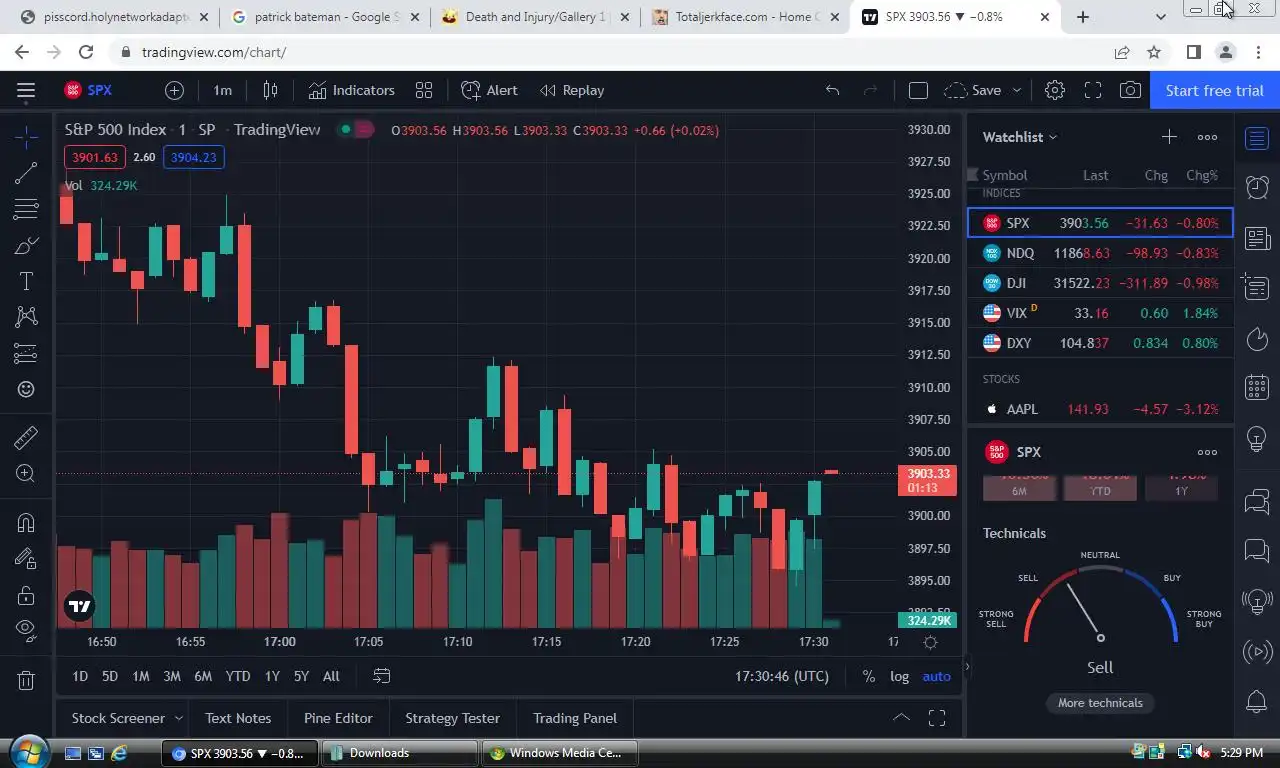Start bar Replay mode
The width and height of the screenshot is (1280, 768).
click(x=572, y=90)
